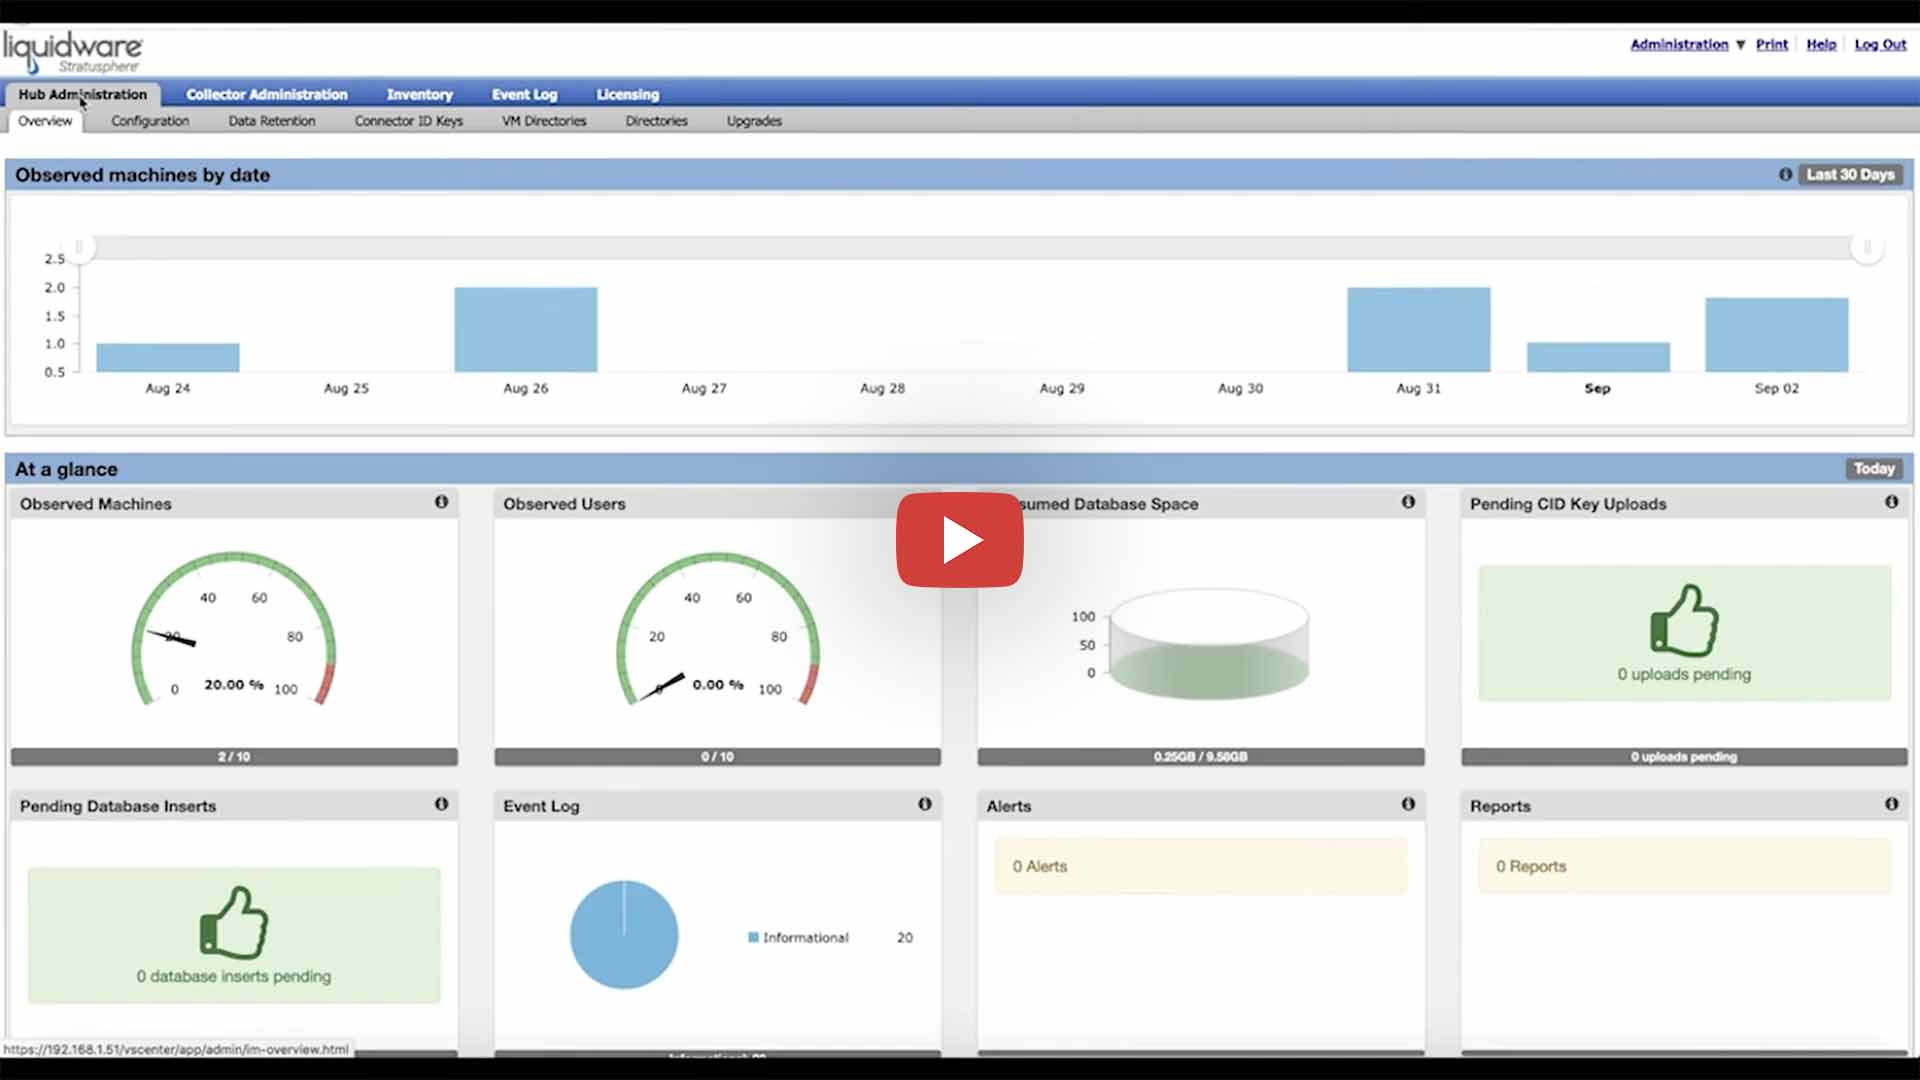
Task: Click Informational legend color square
Action: click(x=753, y=938)
